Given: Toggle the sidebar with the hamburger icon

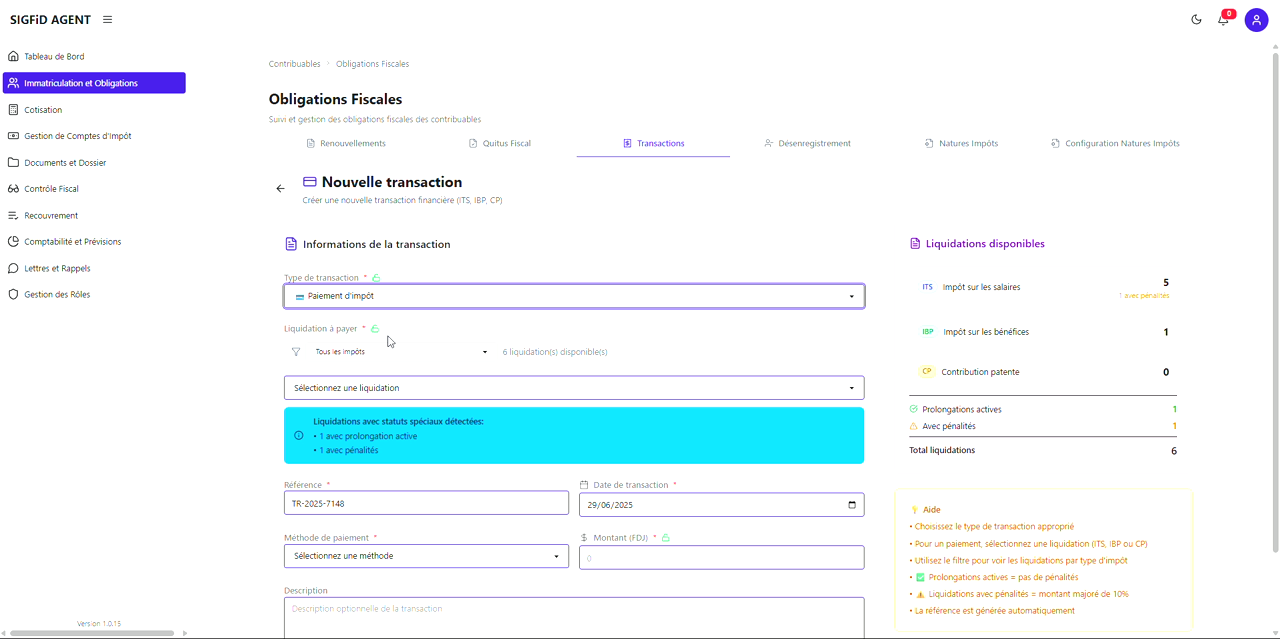Looking at the screenshot, I should point(106,19).
